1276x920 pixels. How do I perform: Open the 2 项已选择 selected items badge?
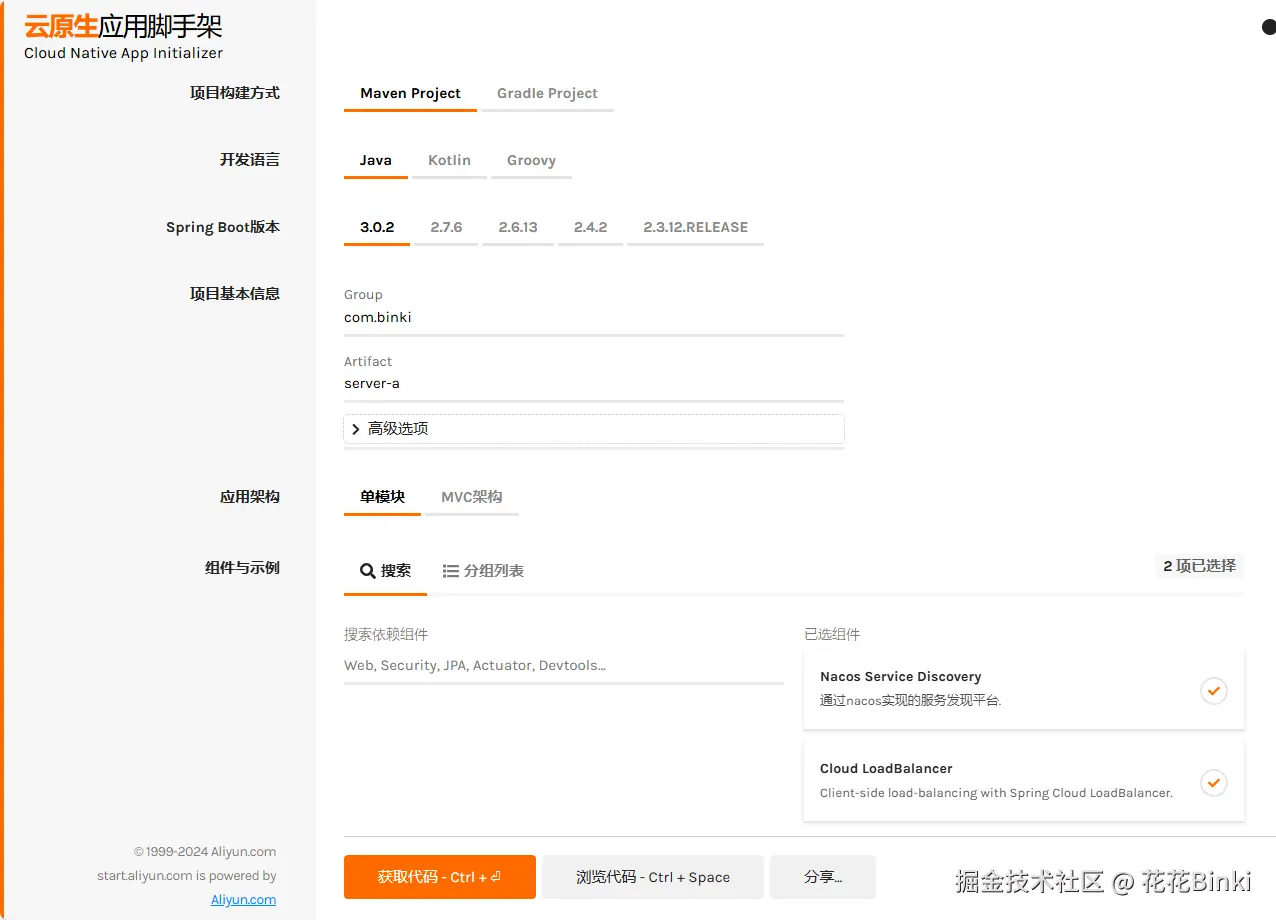tap(1199, 566)
